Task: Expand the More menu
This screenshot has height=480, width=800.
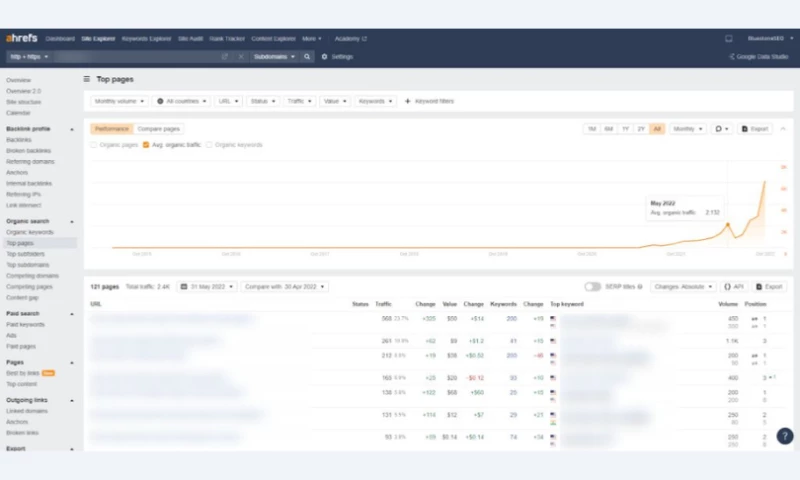Action: click(312, 39)
